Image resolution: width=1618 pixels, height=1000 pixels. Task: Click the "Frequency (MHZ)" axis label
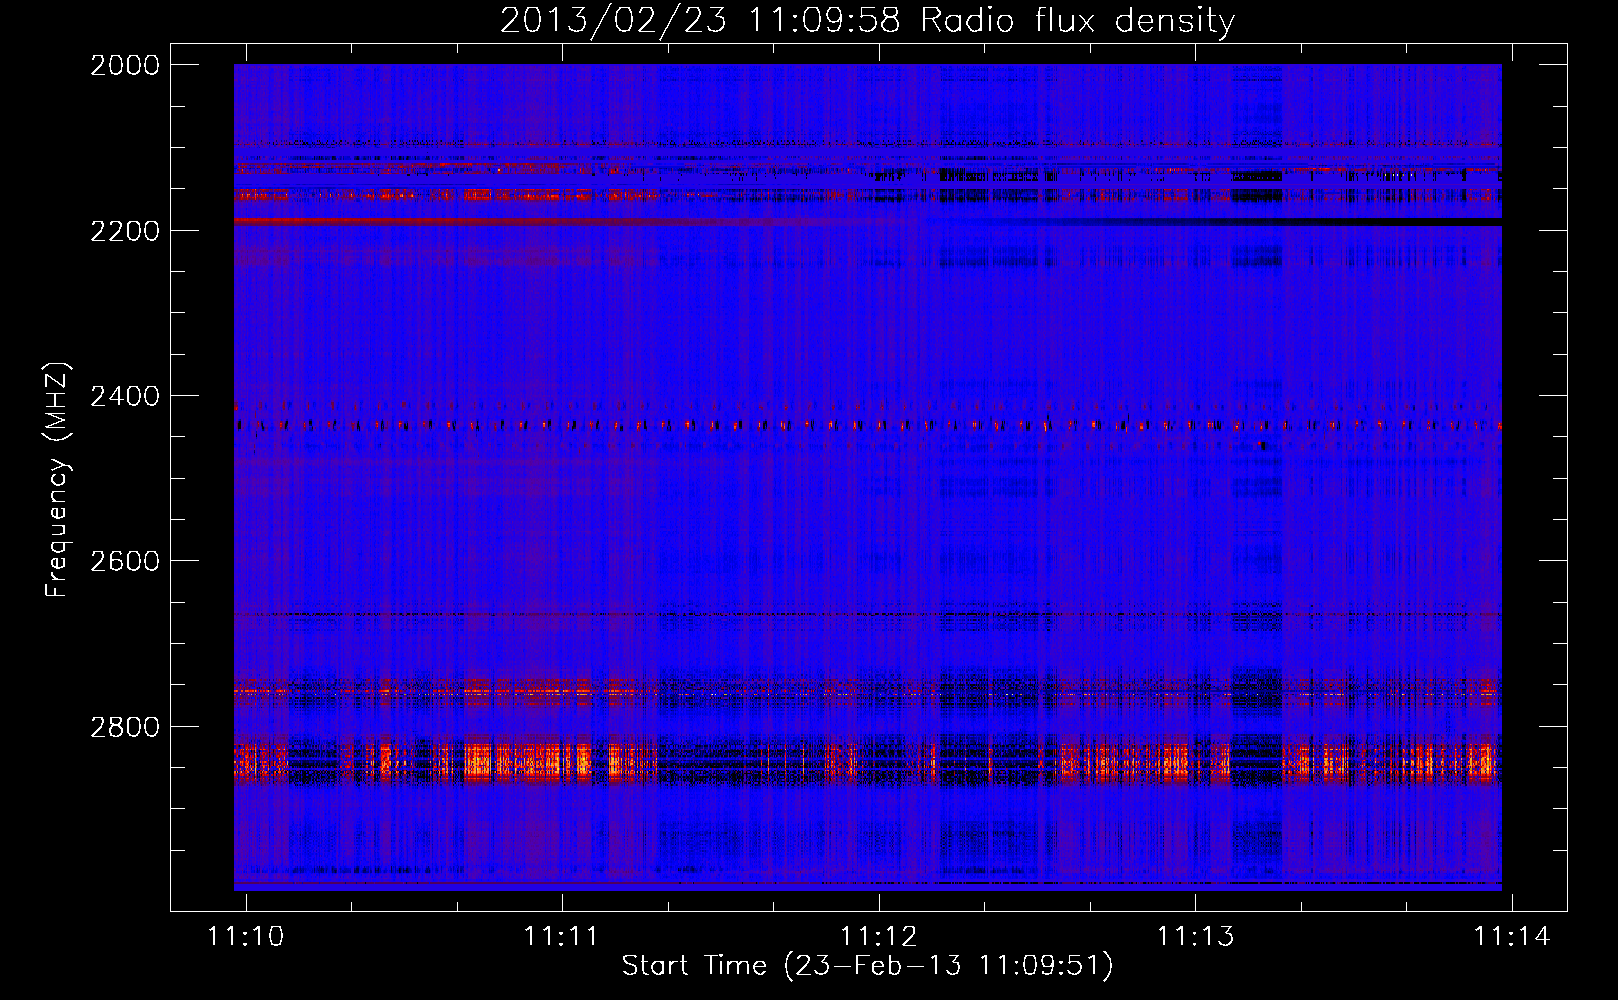pyautogui.click(x=57, y=480)
